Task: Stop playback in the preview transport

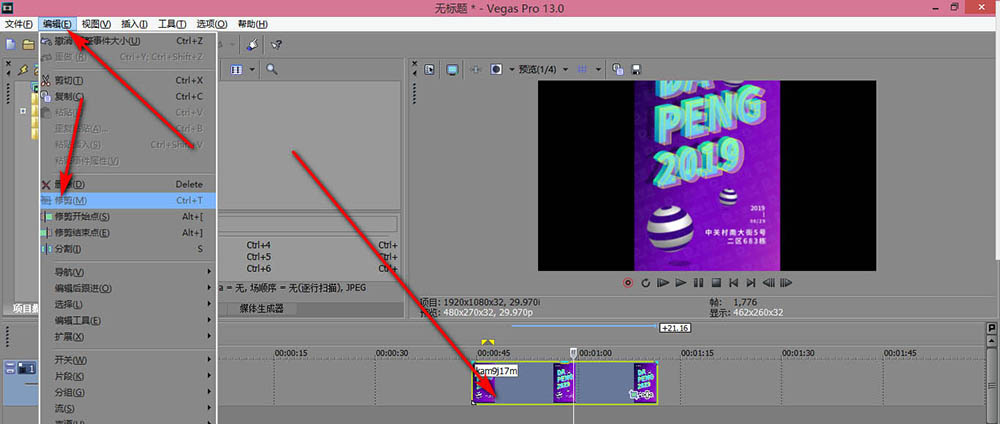Action: [716, 282]
